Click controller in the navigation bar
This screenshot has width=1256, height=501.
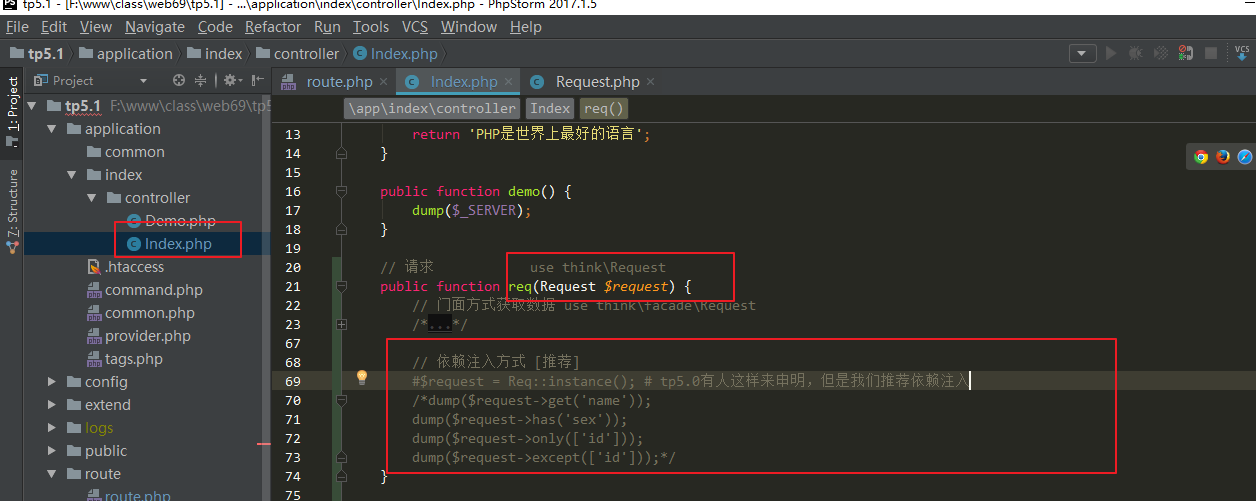coord(297,54)
